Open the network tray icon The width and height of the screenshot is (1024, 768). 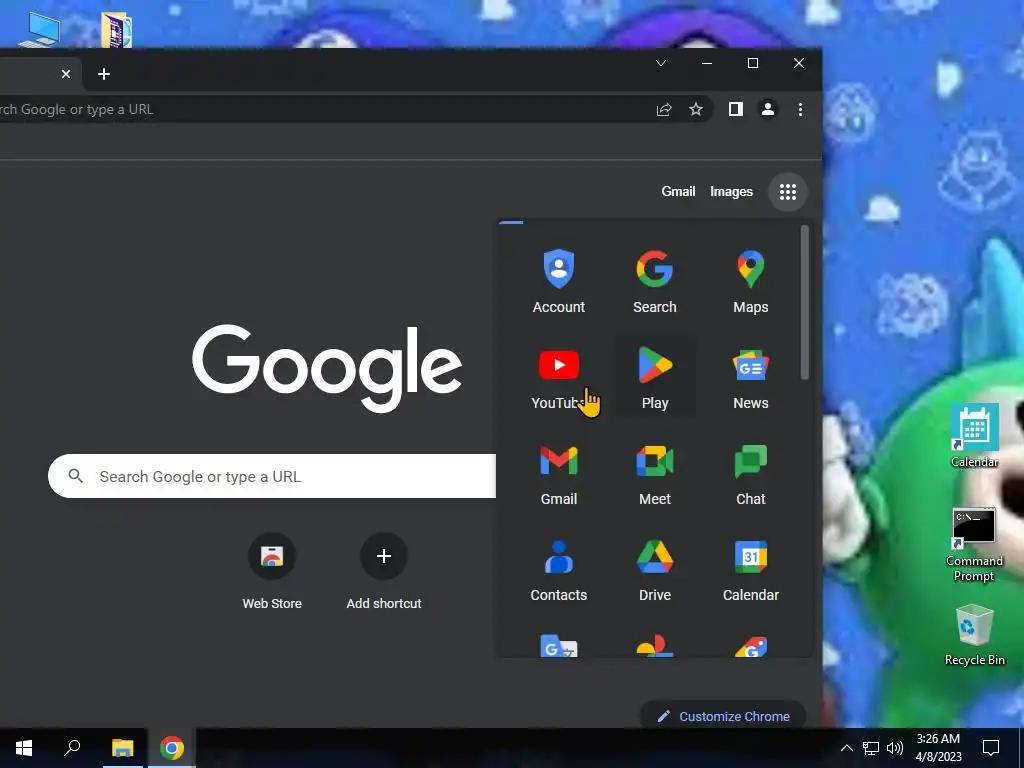pyautogui.click(x=871, y=748)
